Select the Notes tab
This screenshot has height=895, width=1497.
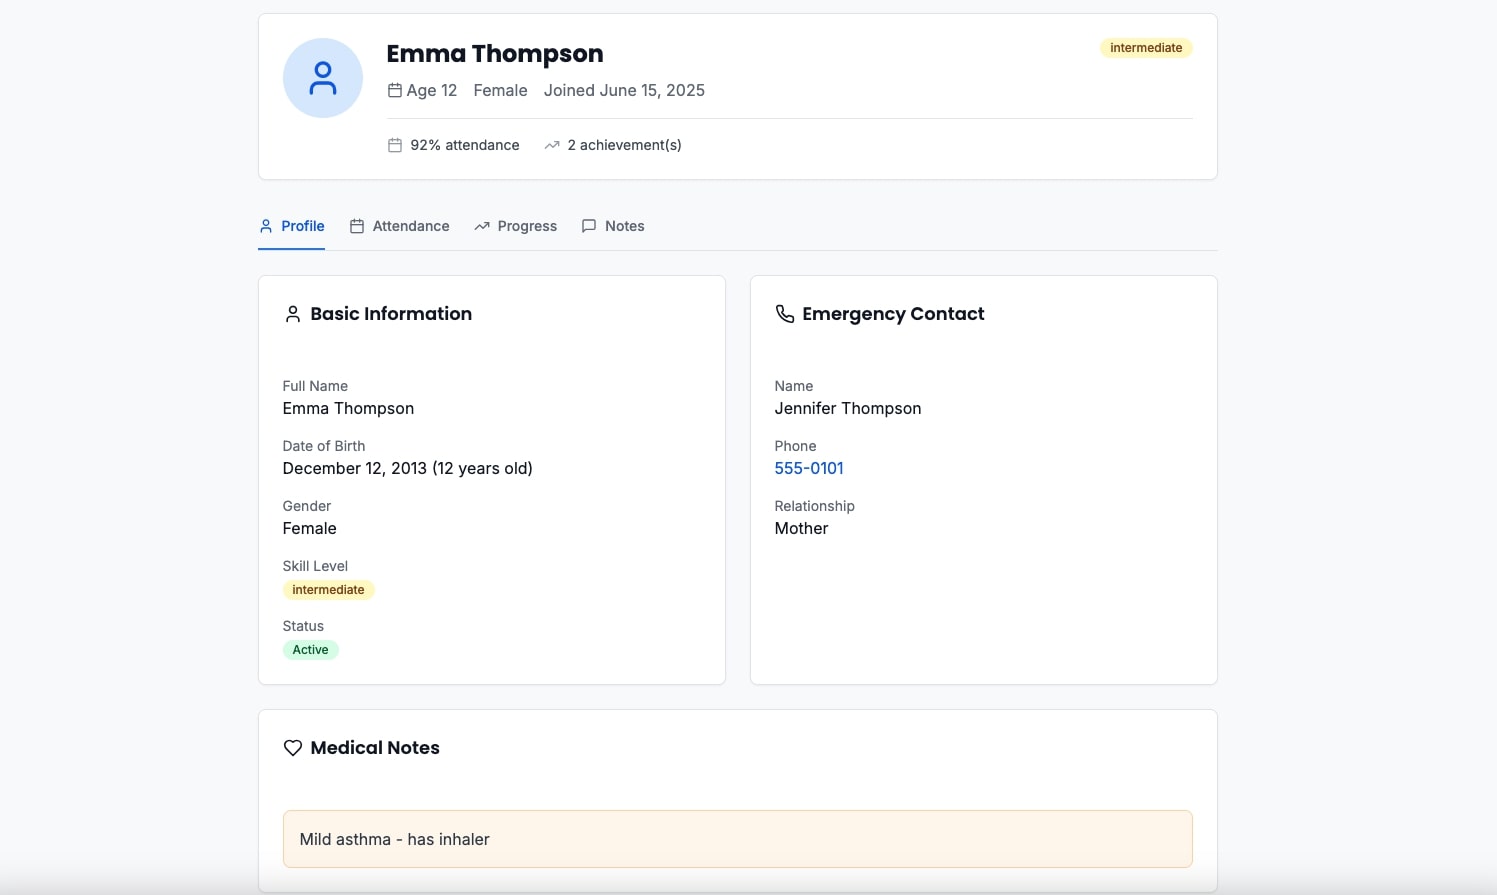click(x=613, y=226)
